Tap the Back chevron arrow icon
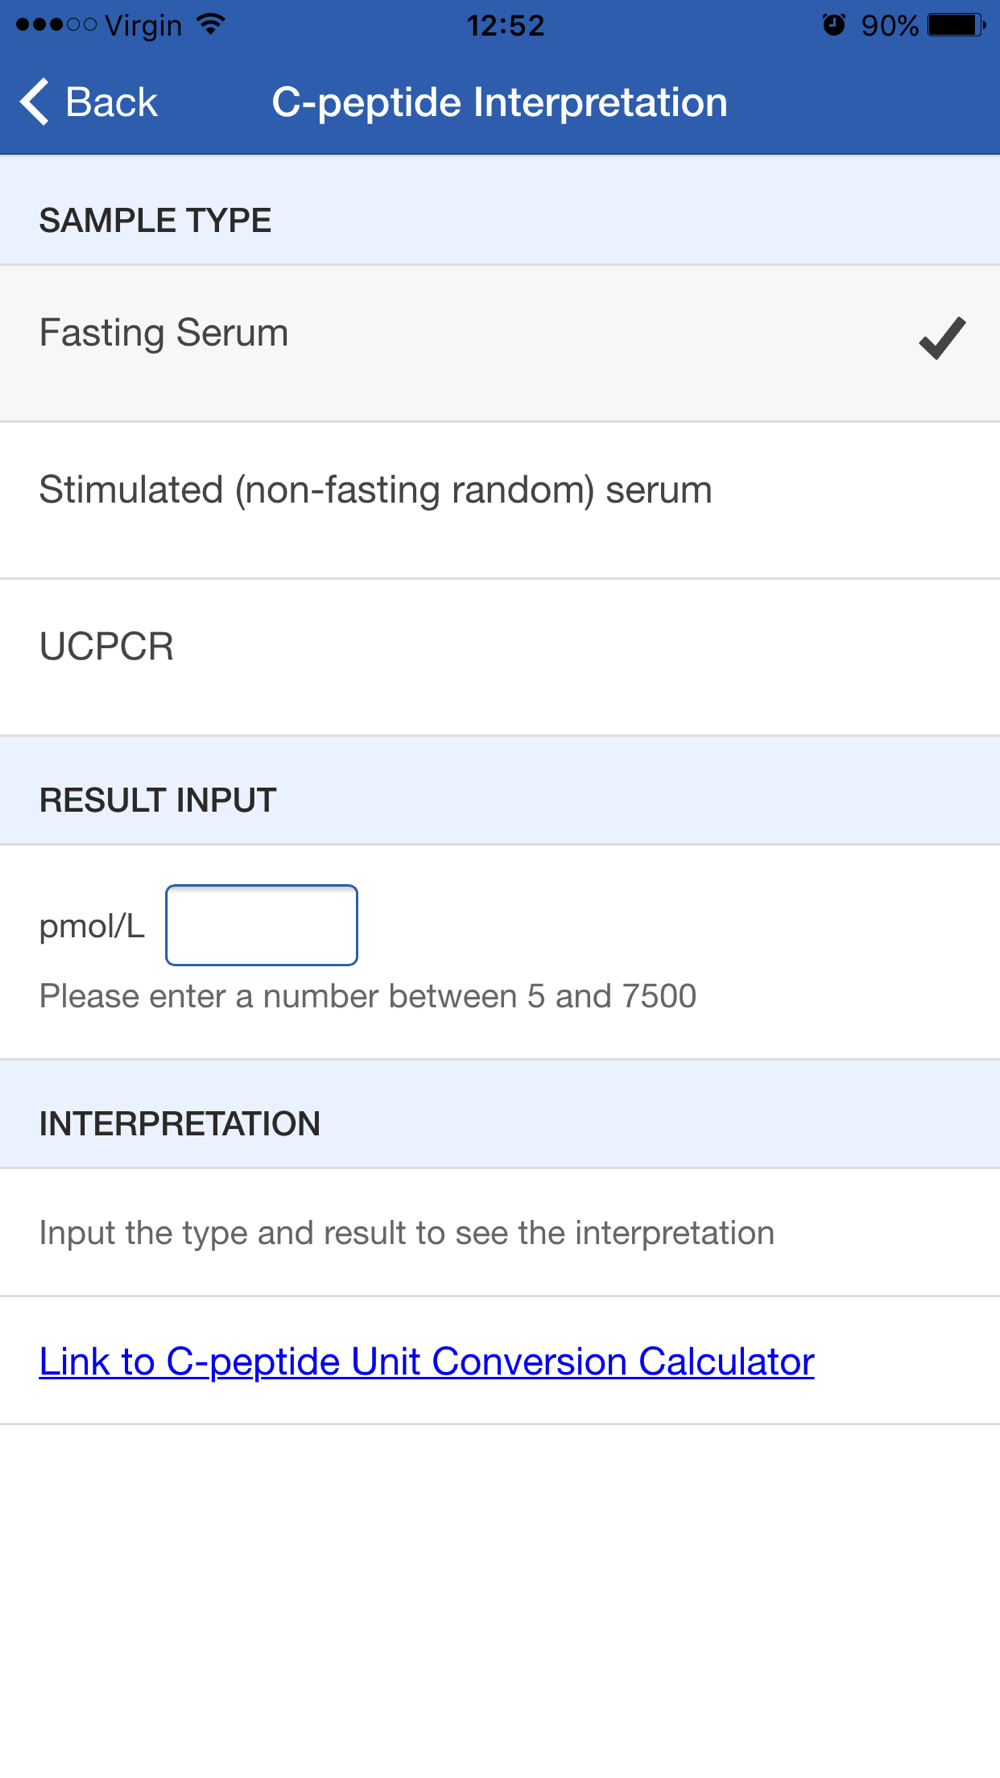The width and height of the screenshot is (1000, 1778). 34,102
